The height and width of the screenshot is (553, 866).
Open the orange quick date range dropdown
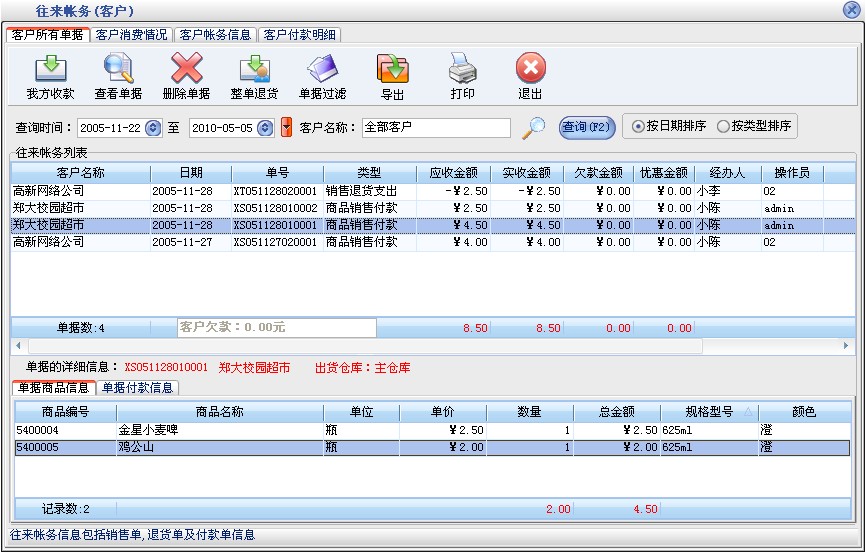(287, 127)
